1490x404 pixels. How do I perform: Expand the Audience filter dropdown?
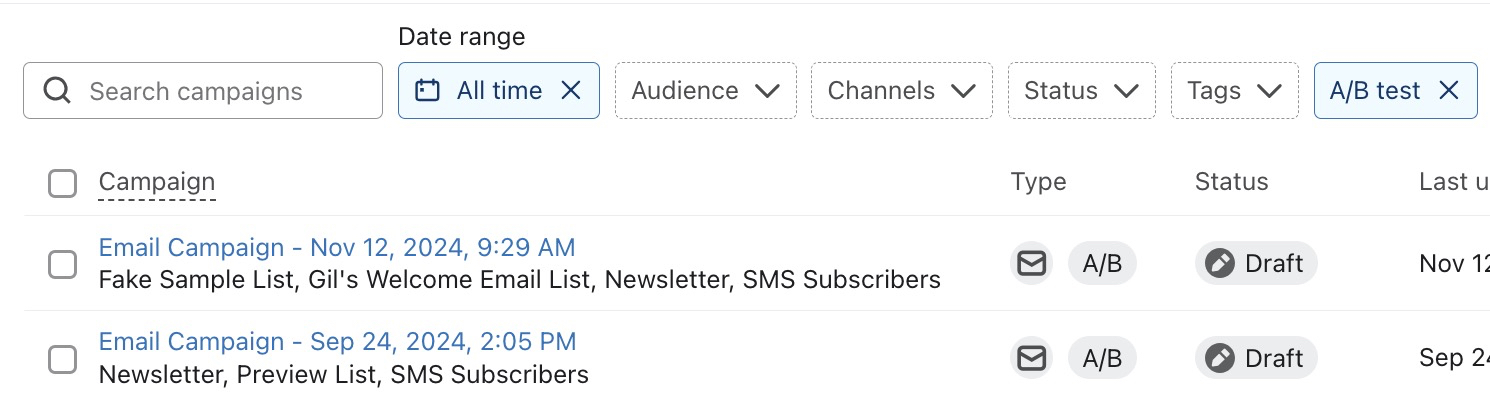(705, 91)
